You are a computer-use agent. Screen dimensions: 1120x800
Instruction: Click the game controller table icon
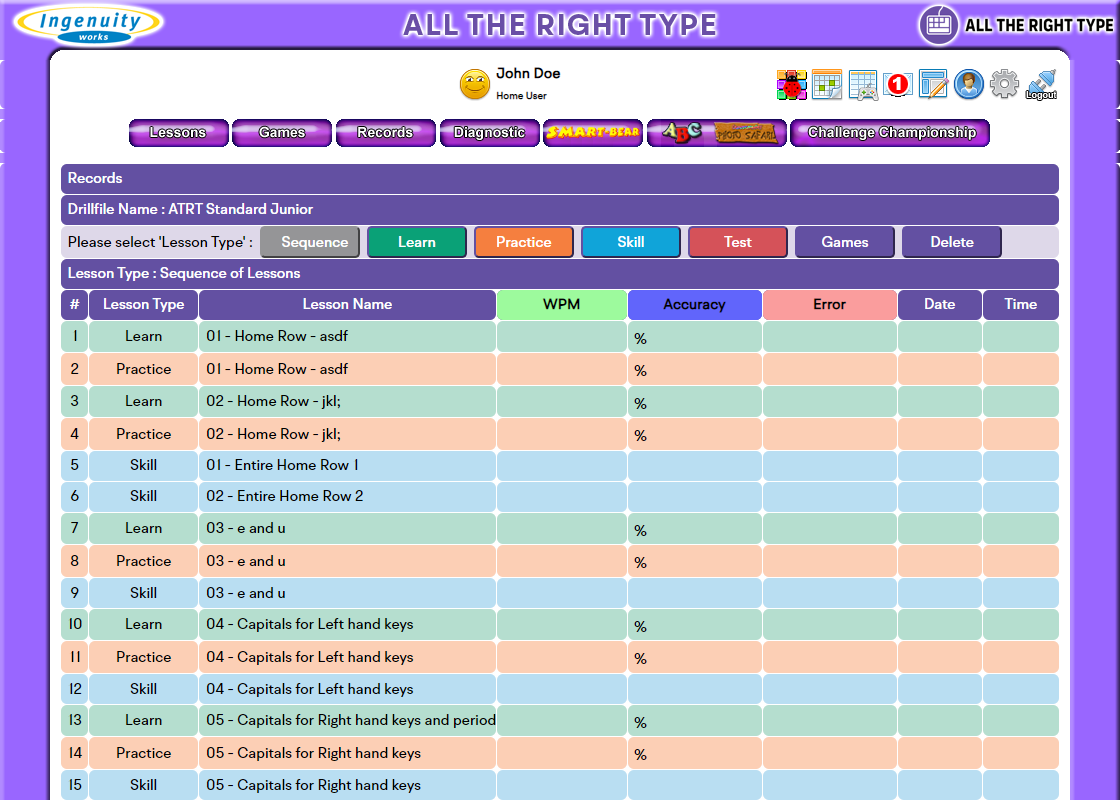(863, 85)
